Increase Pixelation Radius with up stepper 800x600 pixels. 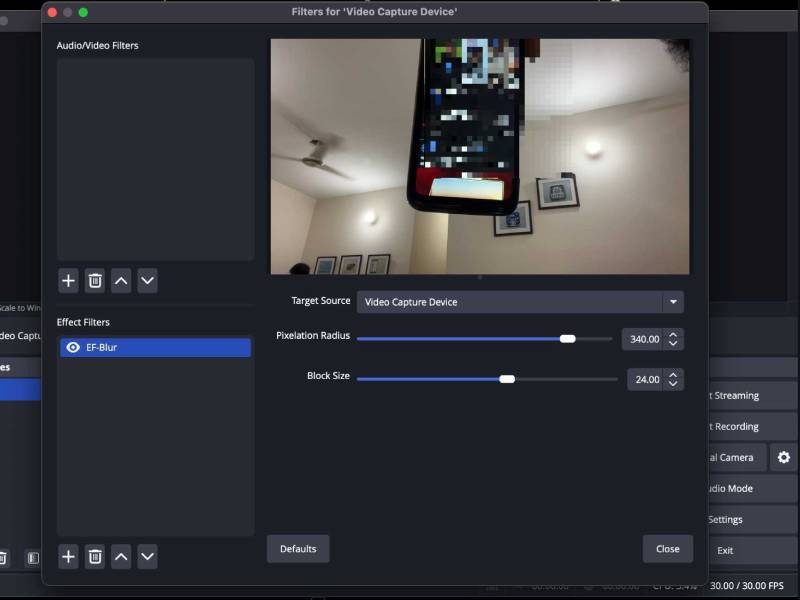tap(674, 334)
